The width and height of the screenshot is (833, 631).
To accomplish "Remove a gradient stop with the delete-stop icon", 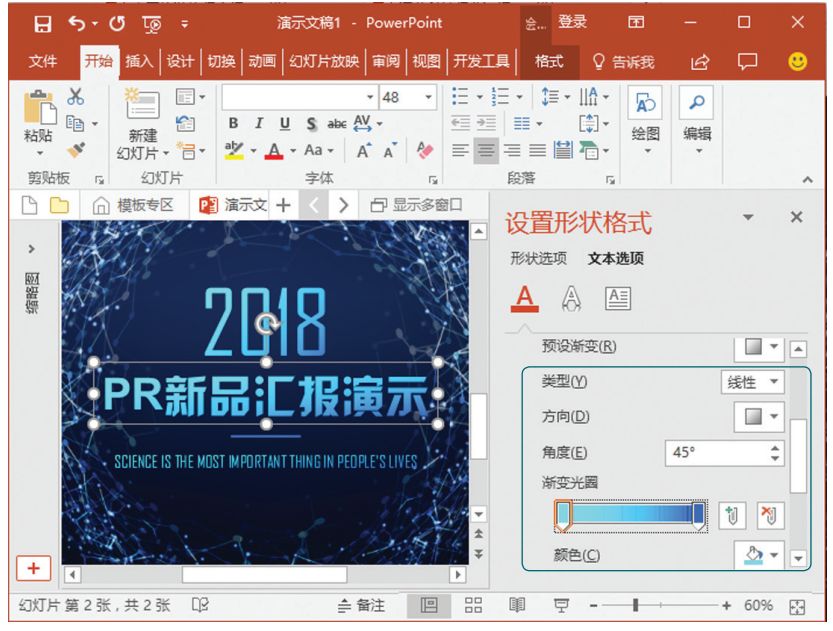I will tap(772, 515).
